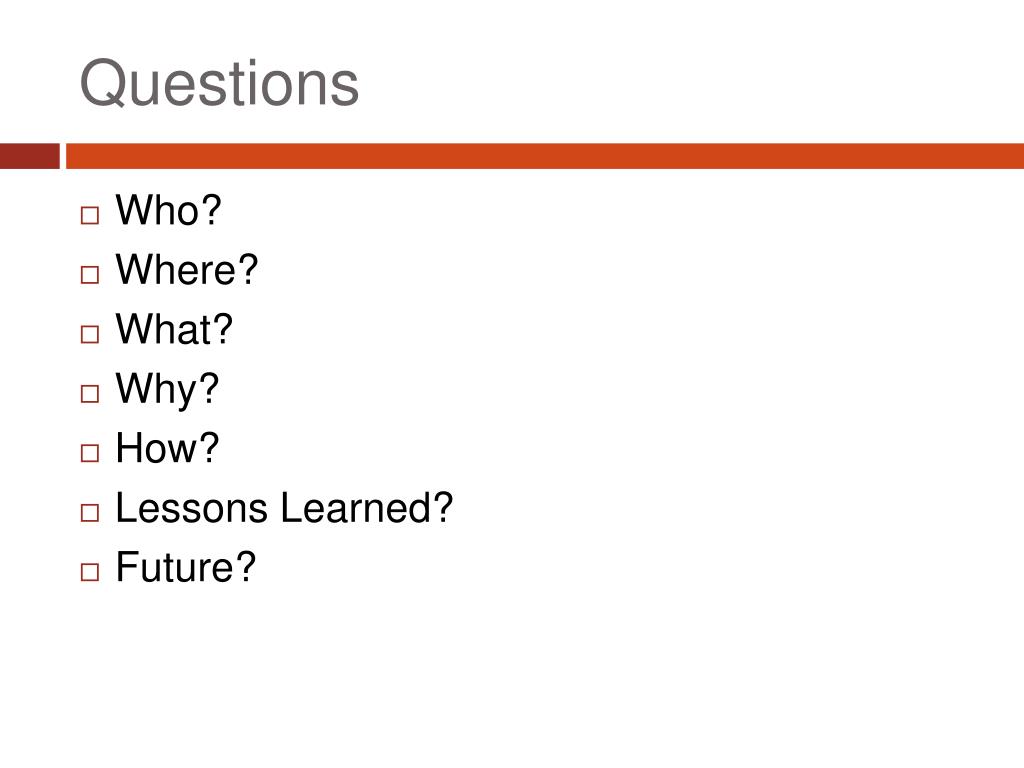Screen dimensions: 1024x768
Task: Select the Future? bullet text
Action: pos(185,567)
